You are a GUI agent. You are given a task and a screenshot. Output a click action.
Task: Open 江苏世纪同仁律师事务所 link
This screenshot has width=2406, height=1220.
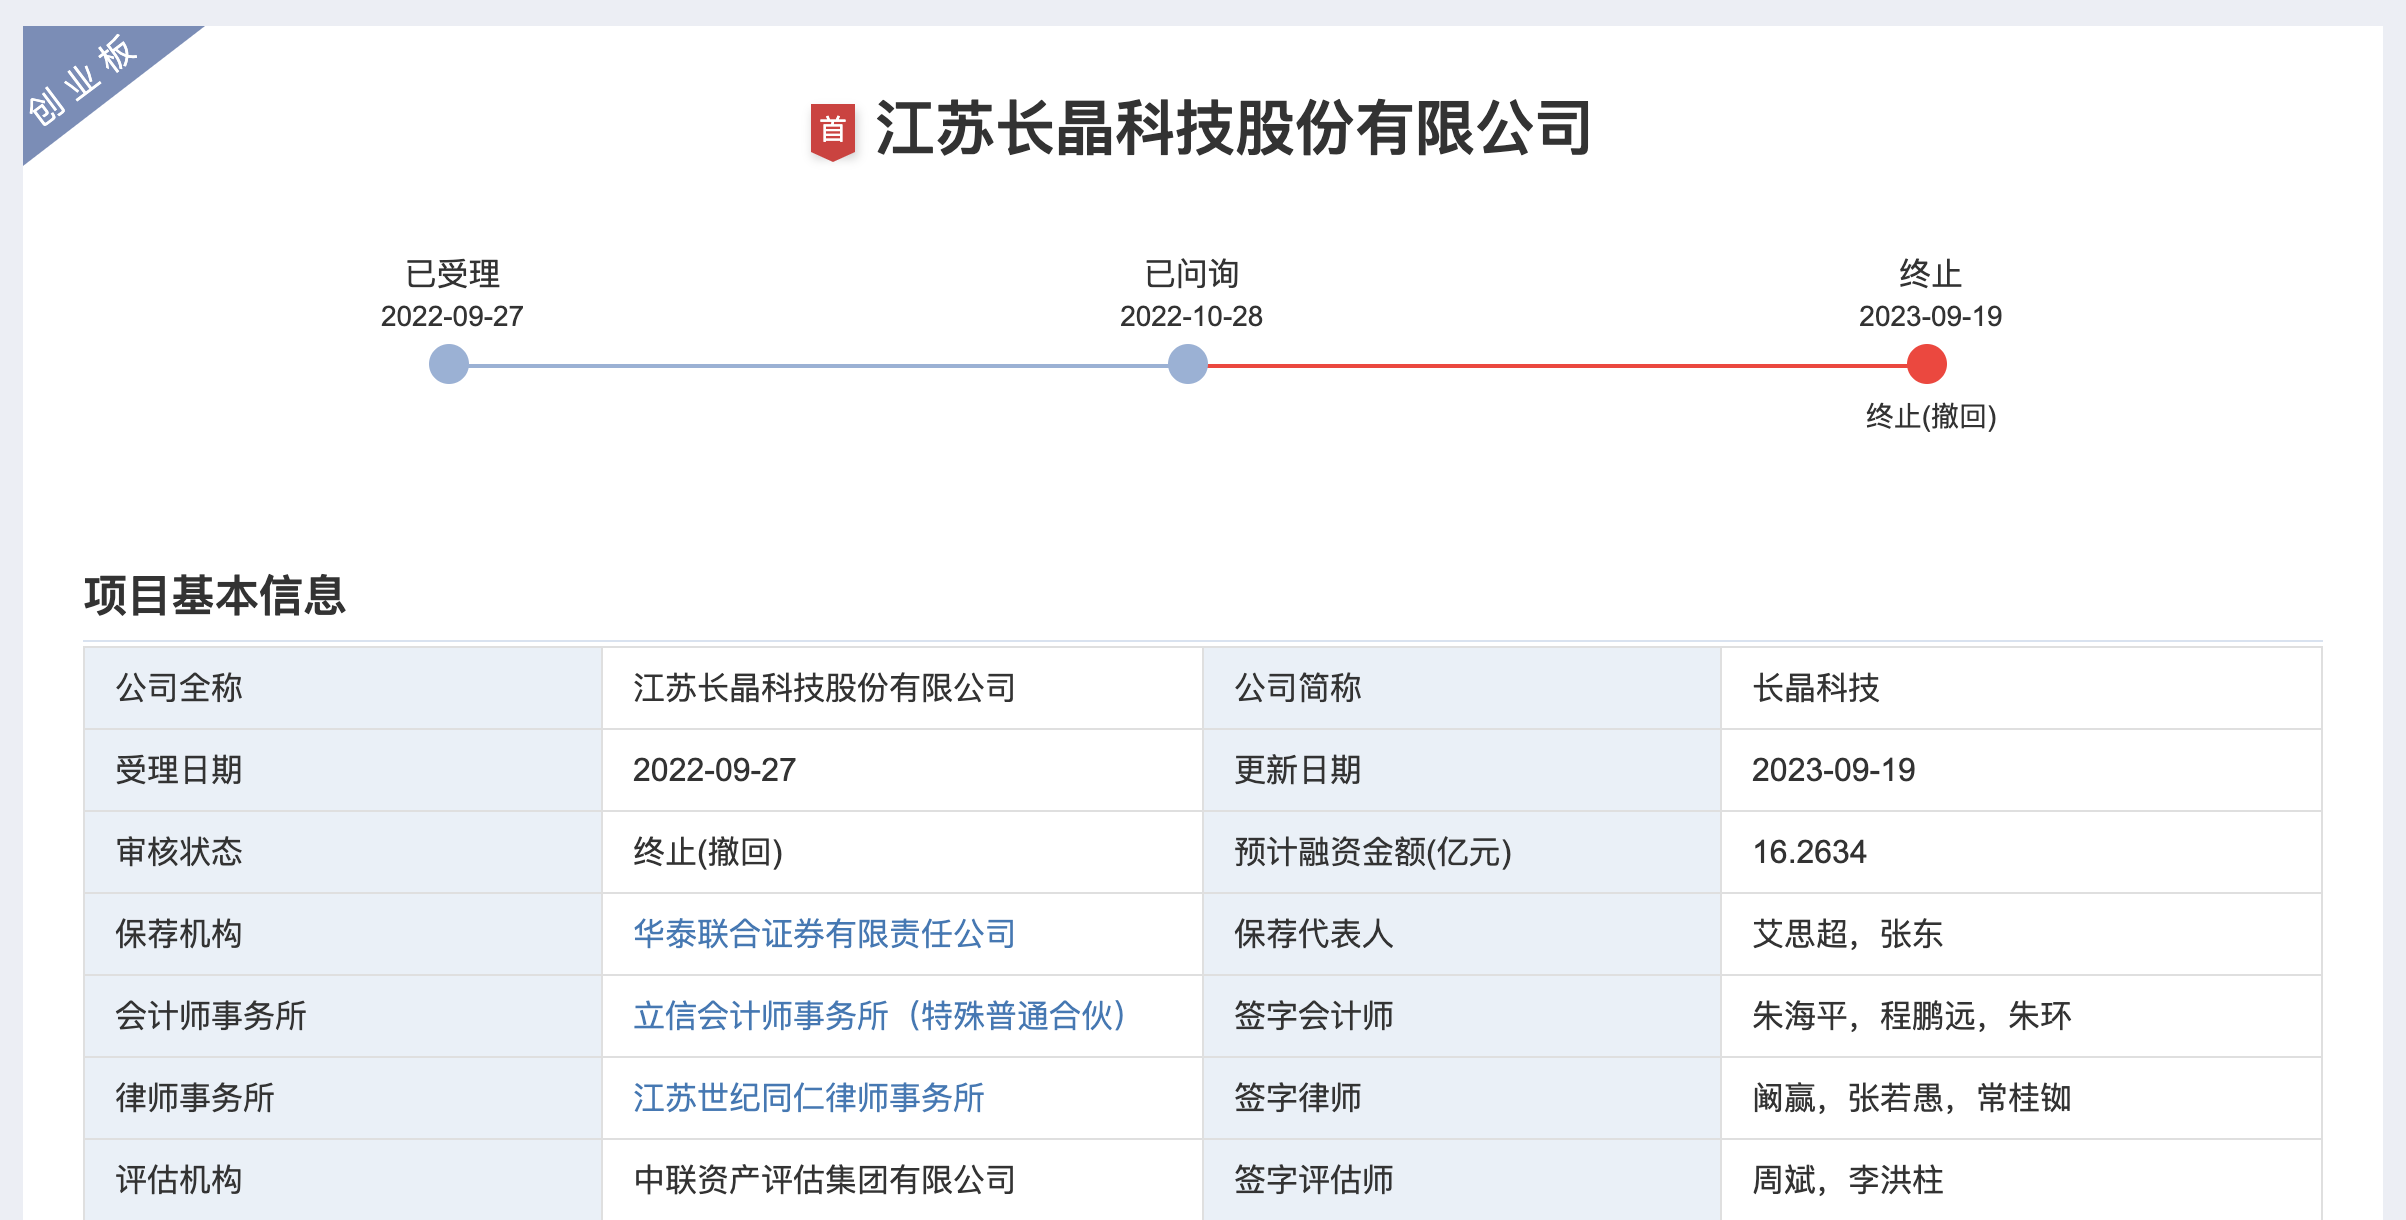click(808, 1098)
